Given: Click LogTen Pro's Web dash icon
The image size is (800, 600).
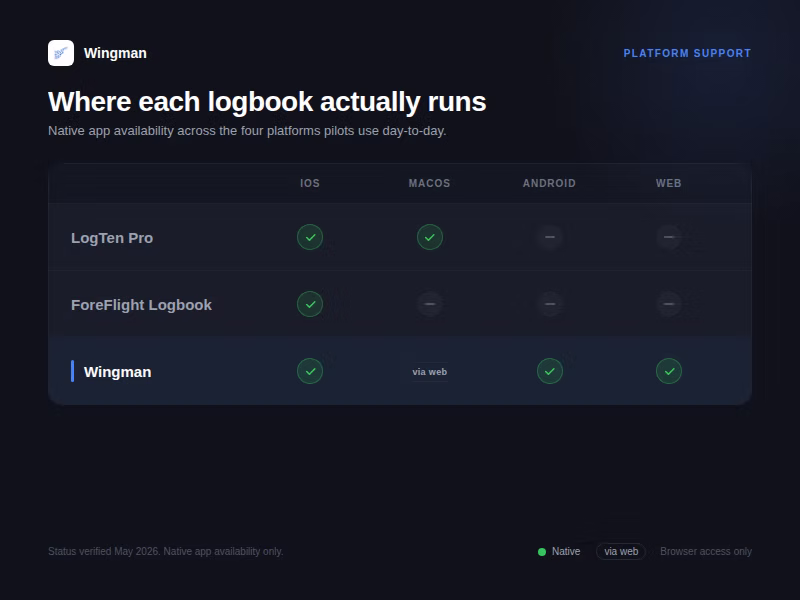Looking at the screenshot, I should [668, 237].
